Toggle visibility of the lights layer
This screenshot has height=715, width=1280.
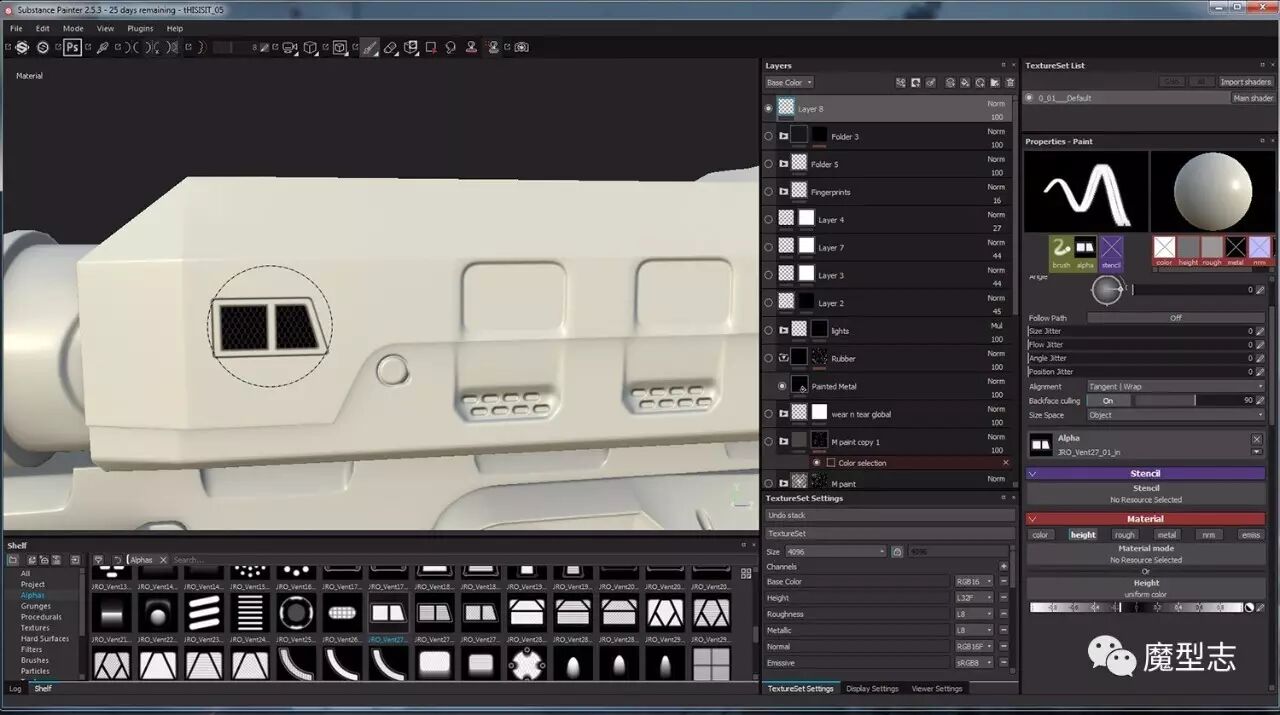768,331
